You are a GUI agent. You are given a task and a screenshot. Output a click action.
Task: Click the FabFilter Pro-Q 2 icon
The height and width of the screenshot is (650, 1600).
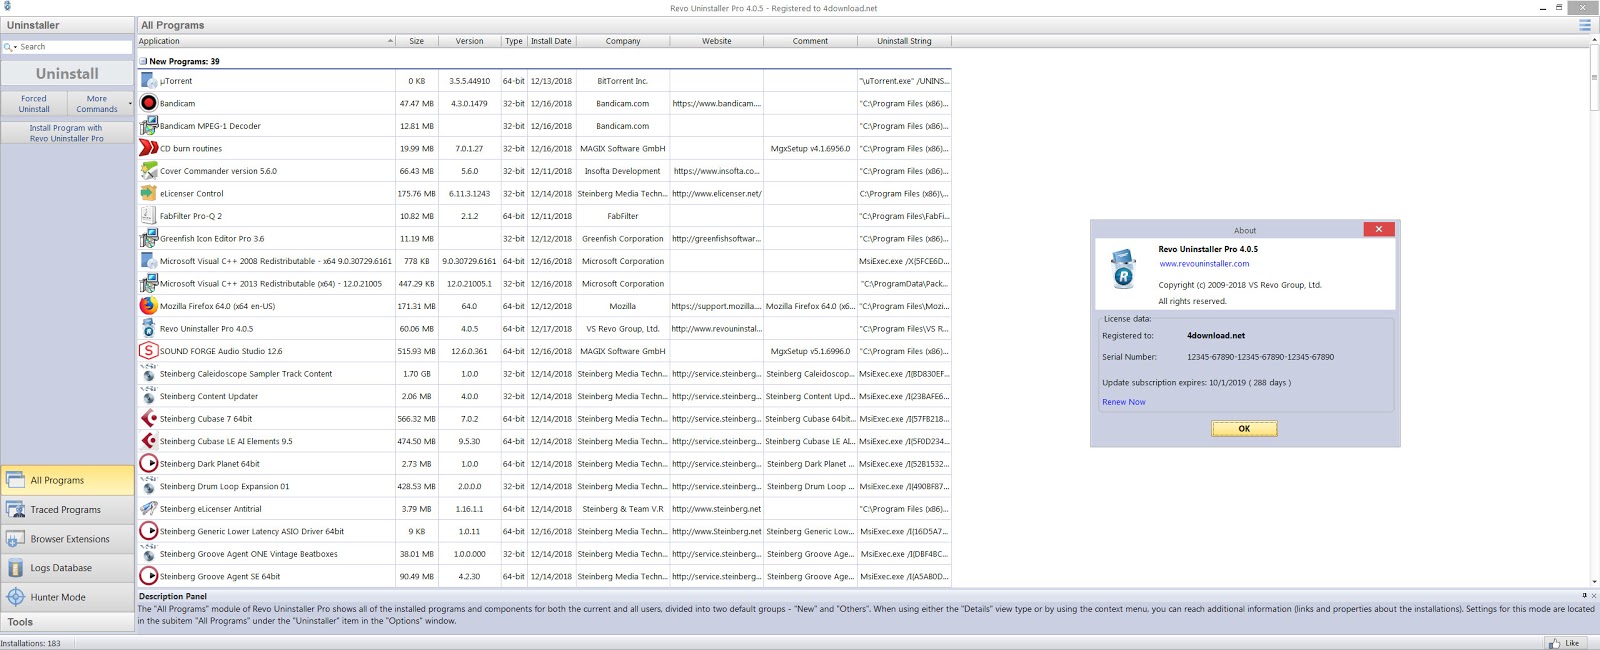pyautogui.click(x=148, y=216)
